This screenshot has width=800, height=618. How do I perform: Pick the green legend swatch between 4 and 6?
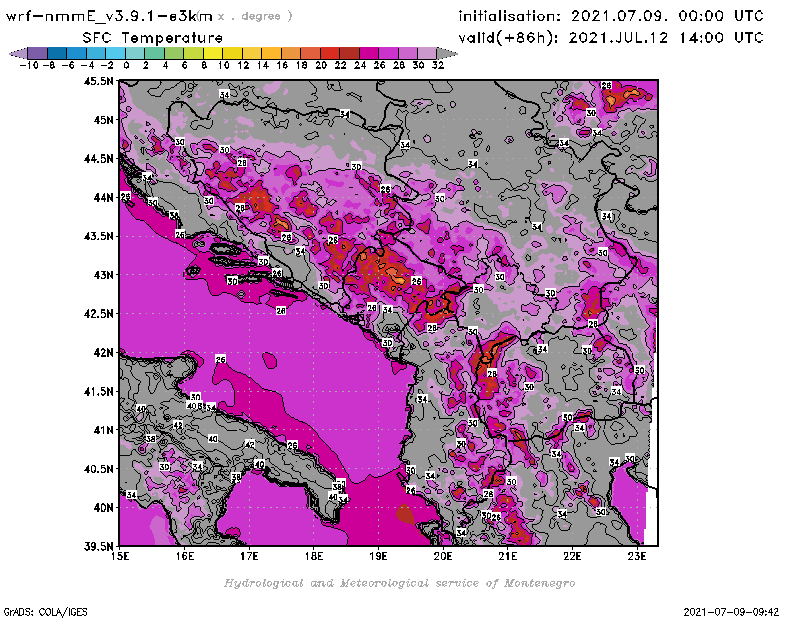click(x=174, y=53)
